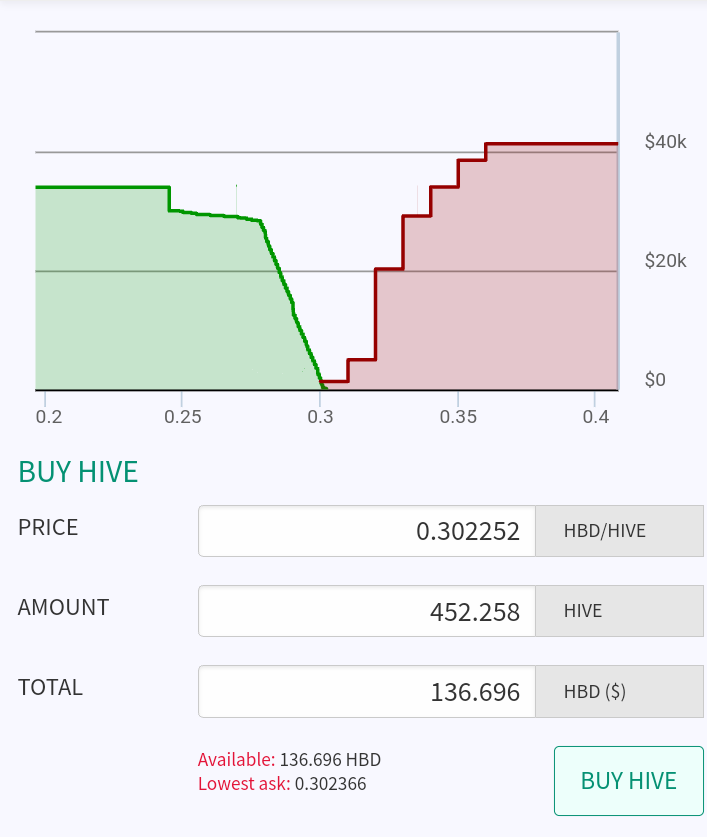Viewport: 707px width, 837px height.
Task: Click the 0.2 price axis label
Action: (x=49, y=417)
